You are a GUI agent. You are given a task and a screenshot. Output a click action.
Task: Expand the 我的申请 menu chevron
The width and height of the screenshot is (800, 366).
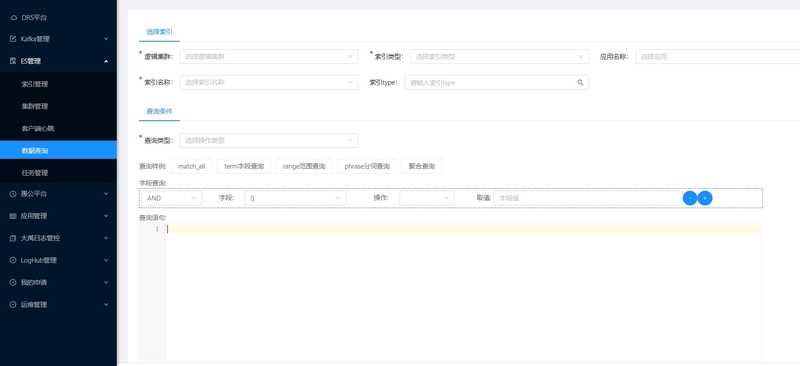click(x=106, y=282)
